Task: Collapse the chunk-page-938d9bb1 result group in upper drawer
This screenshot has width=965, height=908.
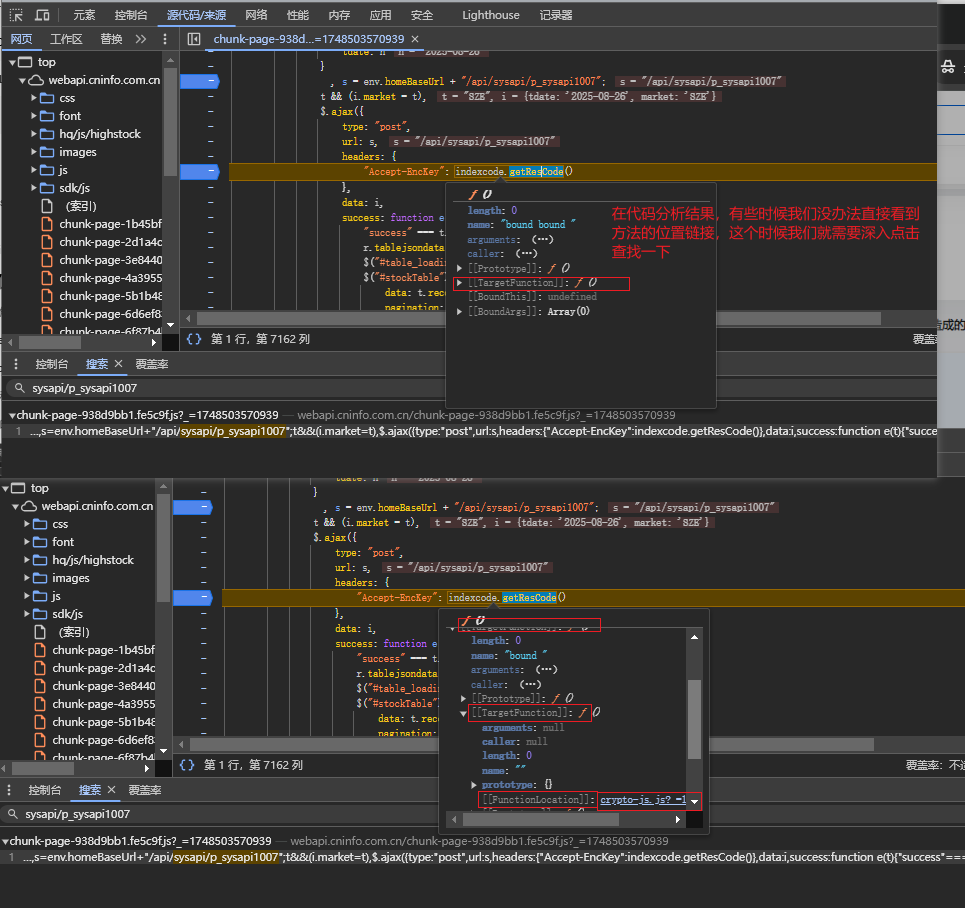Action: (12, 416)
